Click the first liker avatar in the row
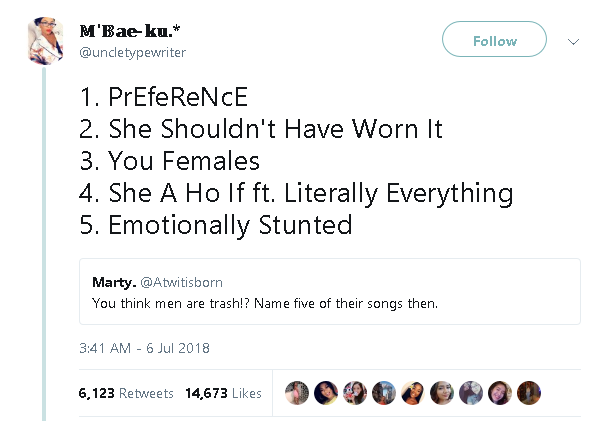The image size is (605, 421). tap(297, 393)
